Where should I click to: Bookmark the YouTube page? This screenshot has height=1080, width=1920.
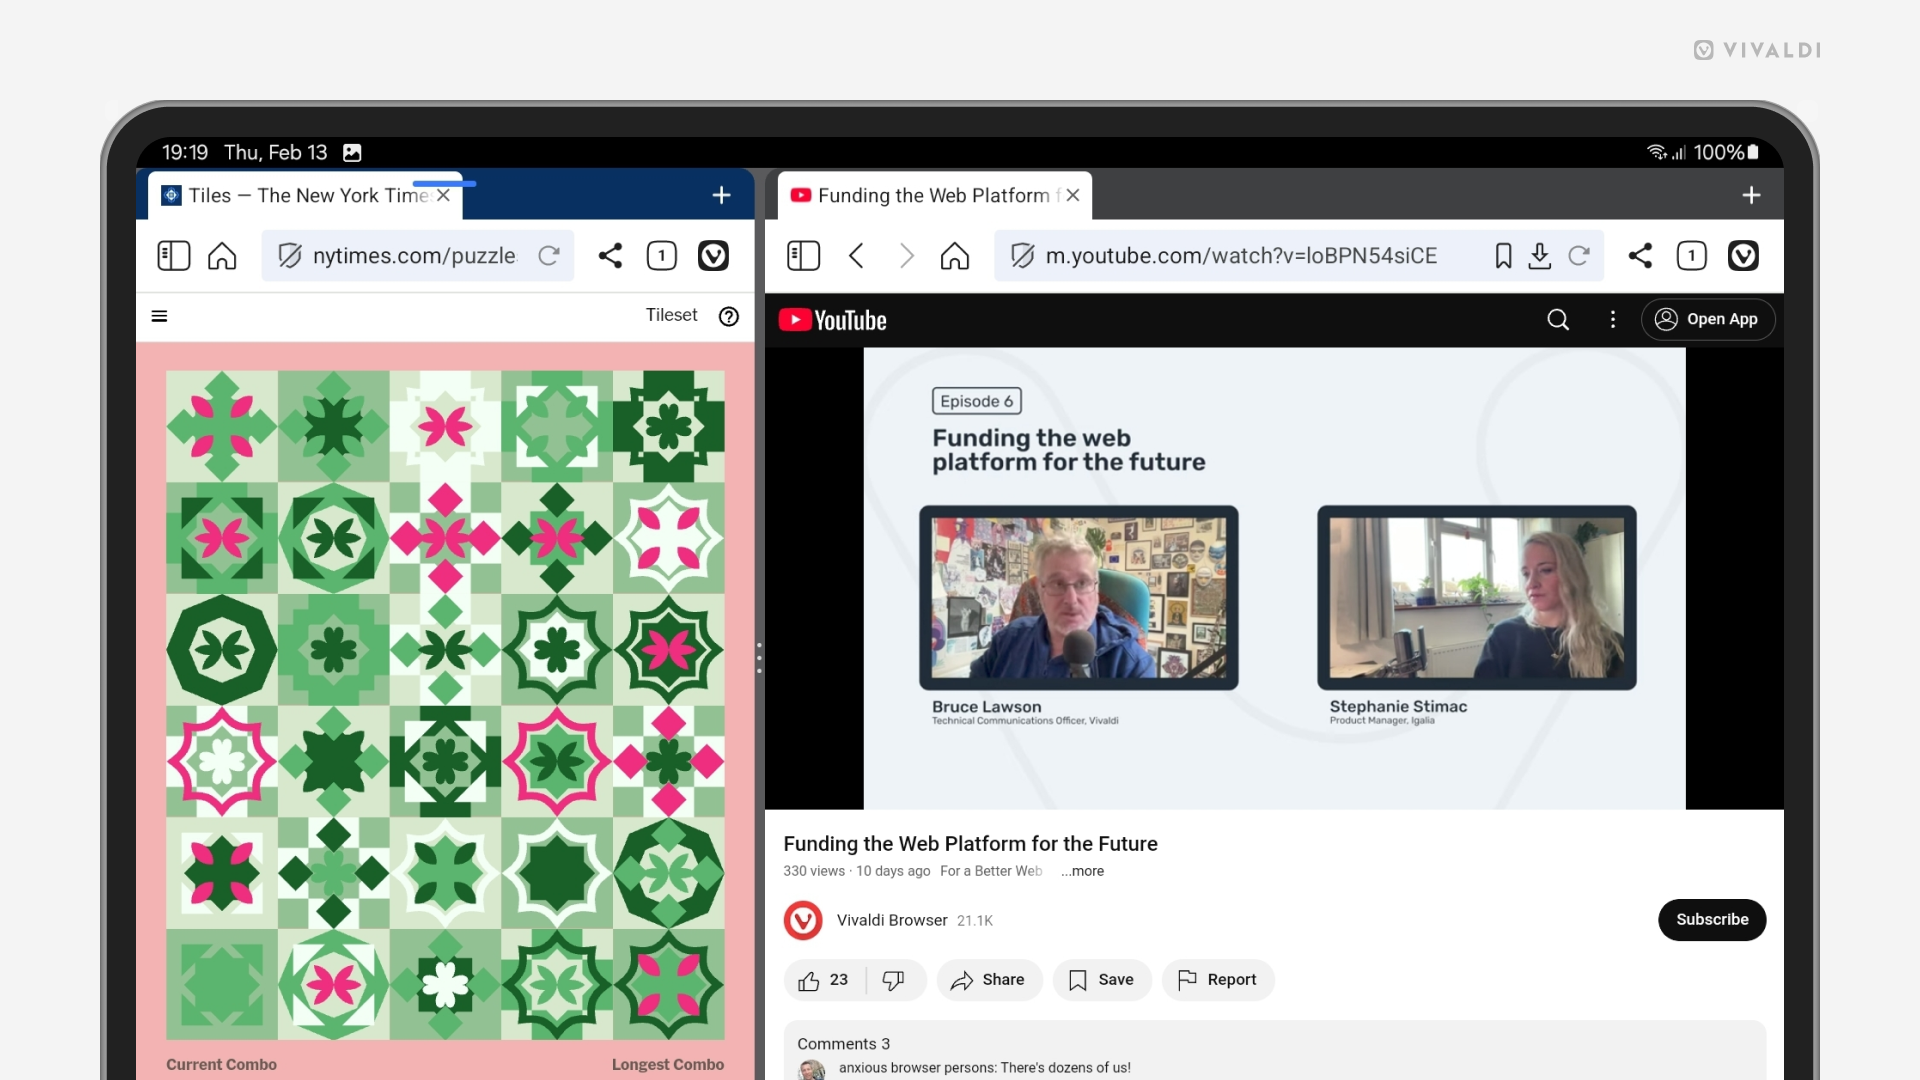click(1503, 256)
